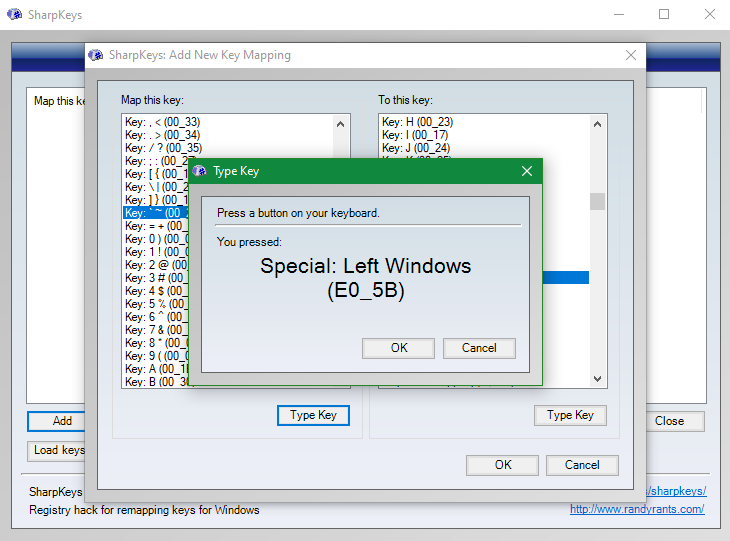The height and width of the screenshot is (541, 730).
Task: Click scroll up arrow of To this key list
Action: coord(597,124)
